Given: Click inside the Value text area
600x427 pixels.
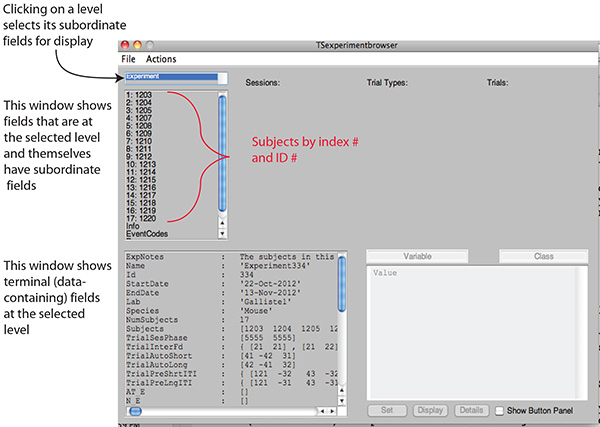Looking at the screenshot, I should [x=475, y=330].
